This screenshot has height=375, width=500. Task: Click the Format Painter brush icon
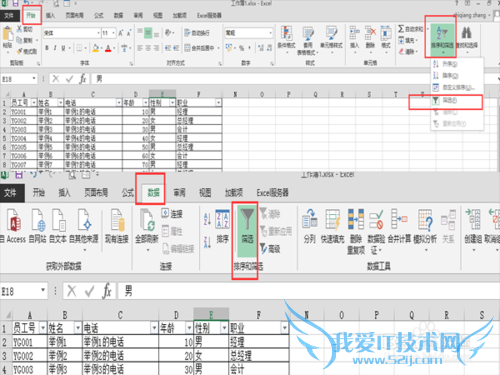[20, 51]
